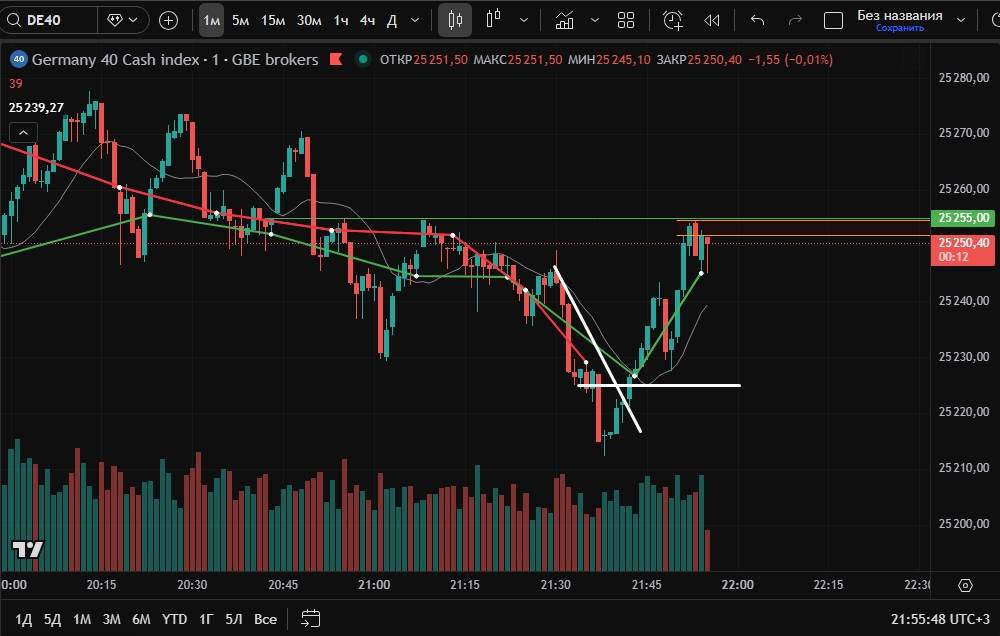The height and width of the screenshot is (636, 1000).
Task: Open go-to-date calendar icon
Action: [x=311, y=619]
